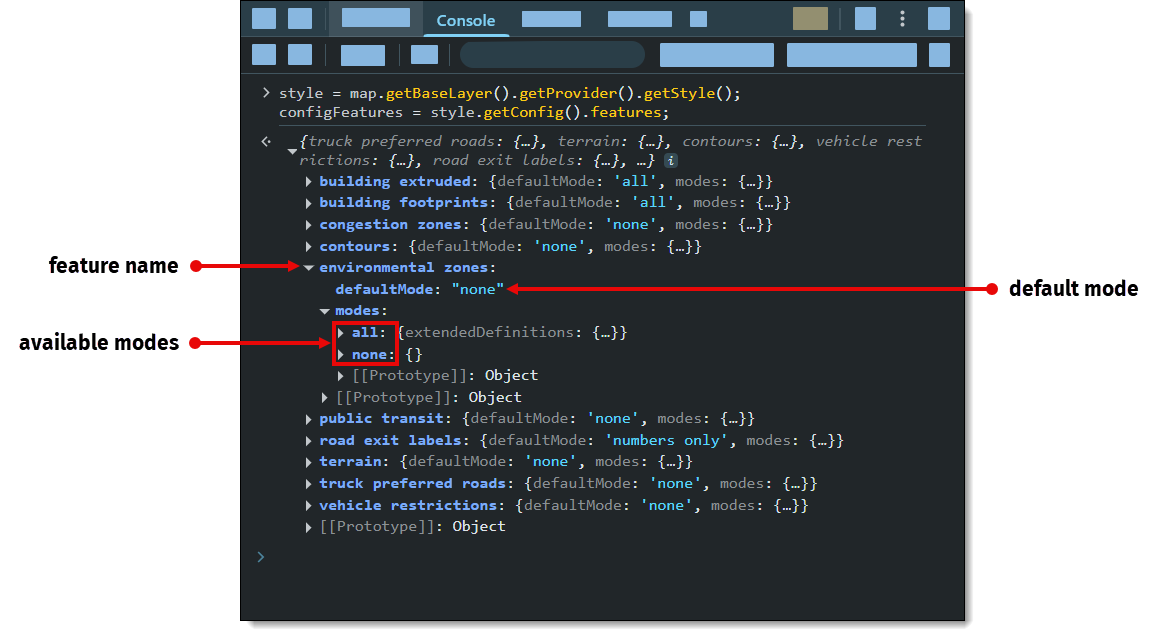Expand the none mode

(x=341, y=355)
